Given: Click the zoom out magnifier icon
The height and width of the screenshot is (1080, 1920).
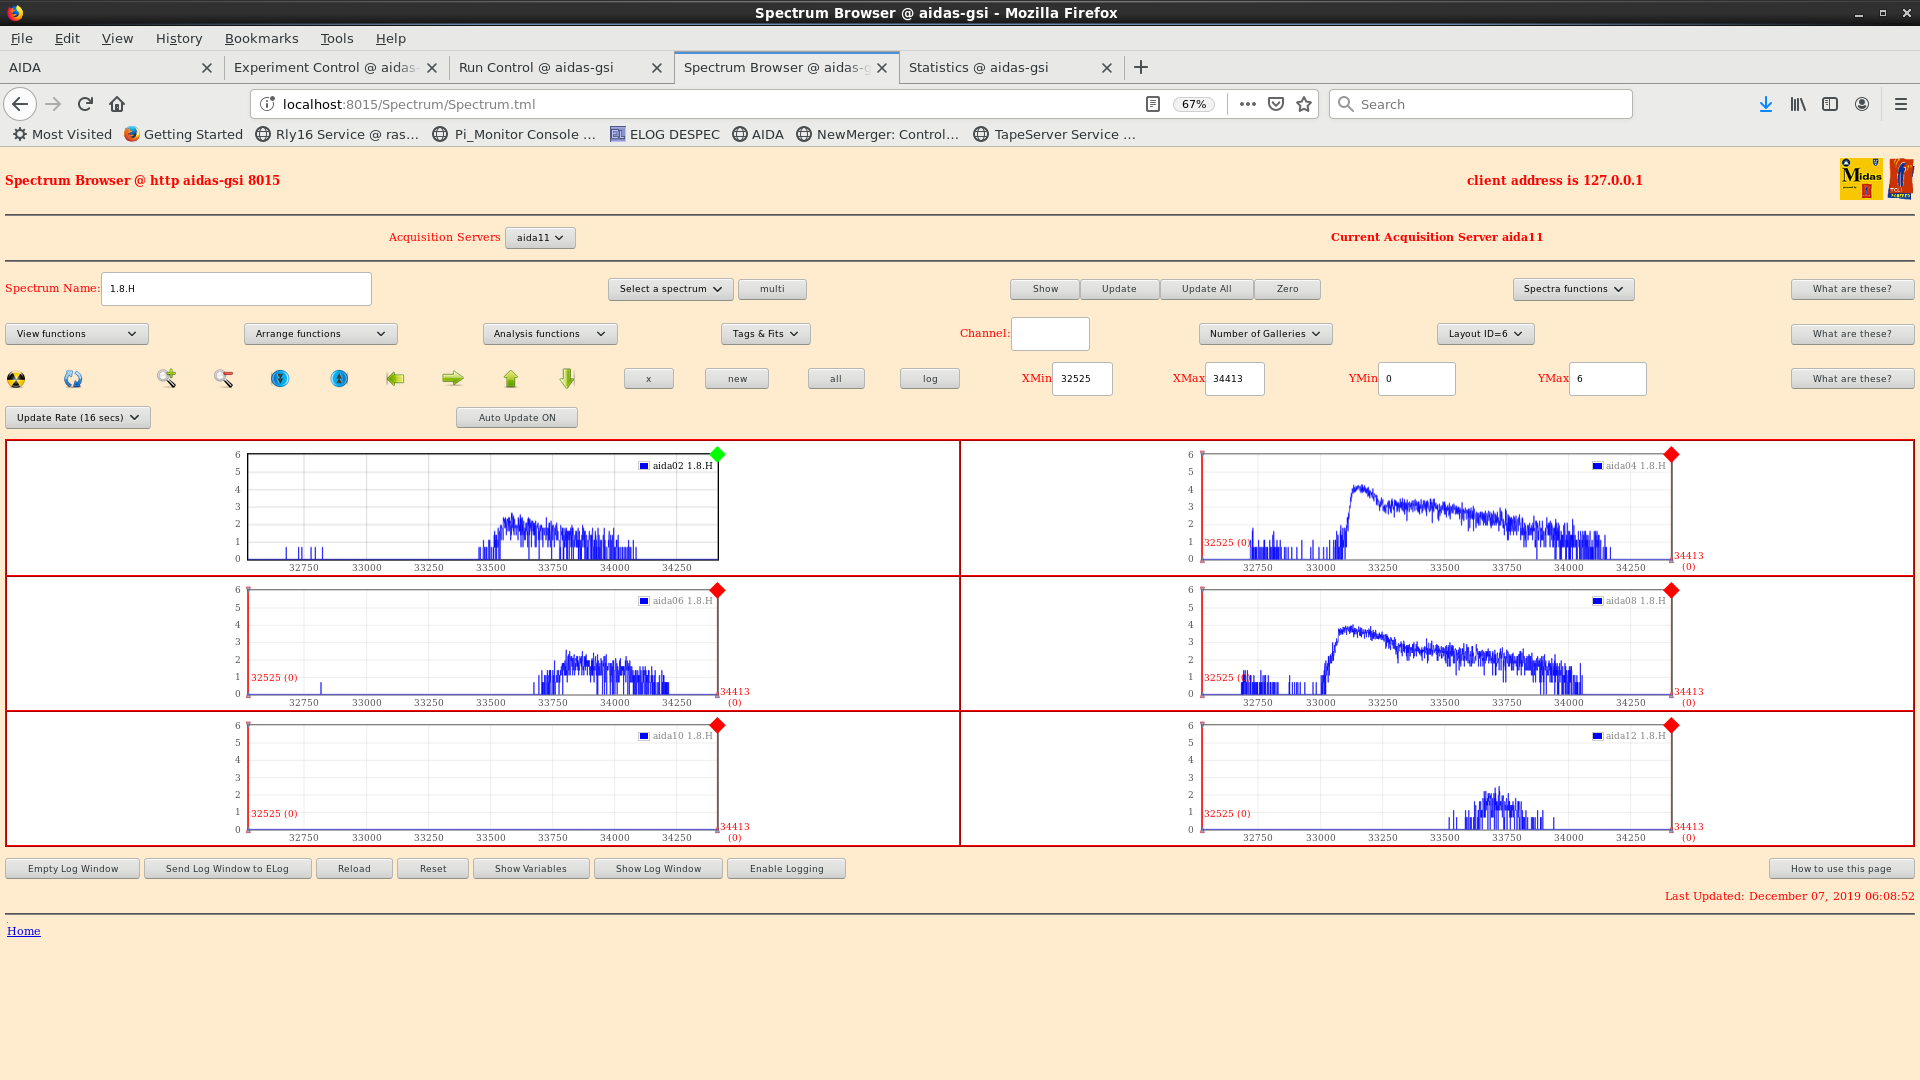Looking at the screenshot, I should [223, 378].
